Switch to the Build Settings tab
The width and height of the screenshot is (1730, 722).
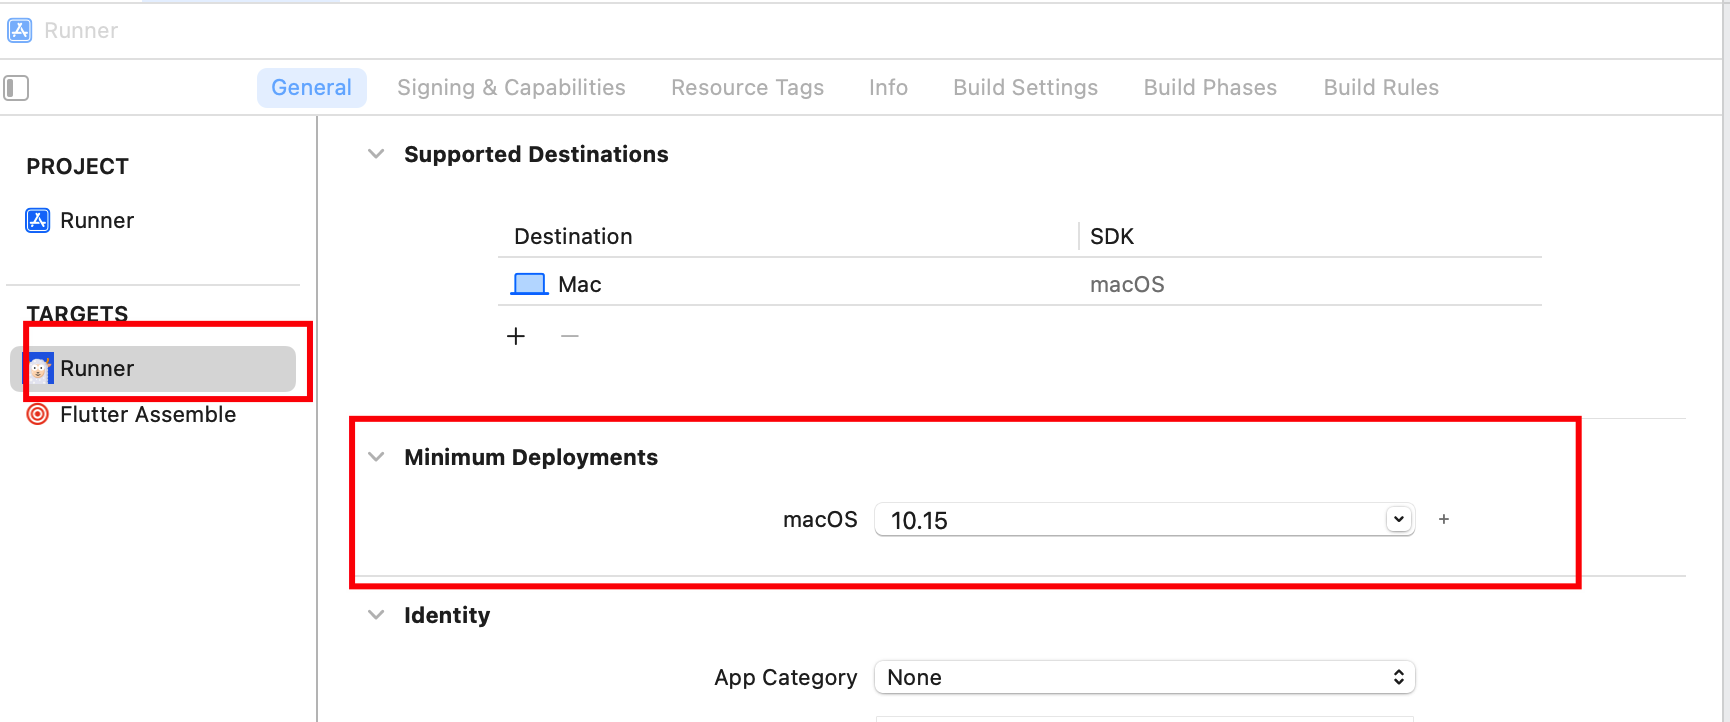1025,87
